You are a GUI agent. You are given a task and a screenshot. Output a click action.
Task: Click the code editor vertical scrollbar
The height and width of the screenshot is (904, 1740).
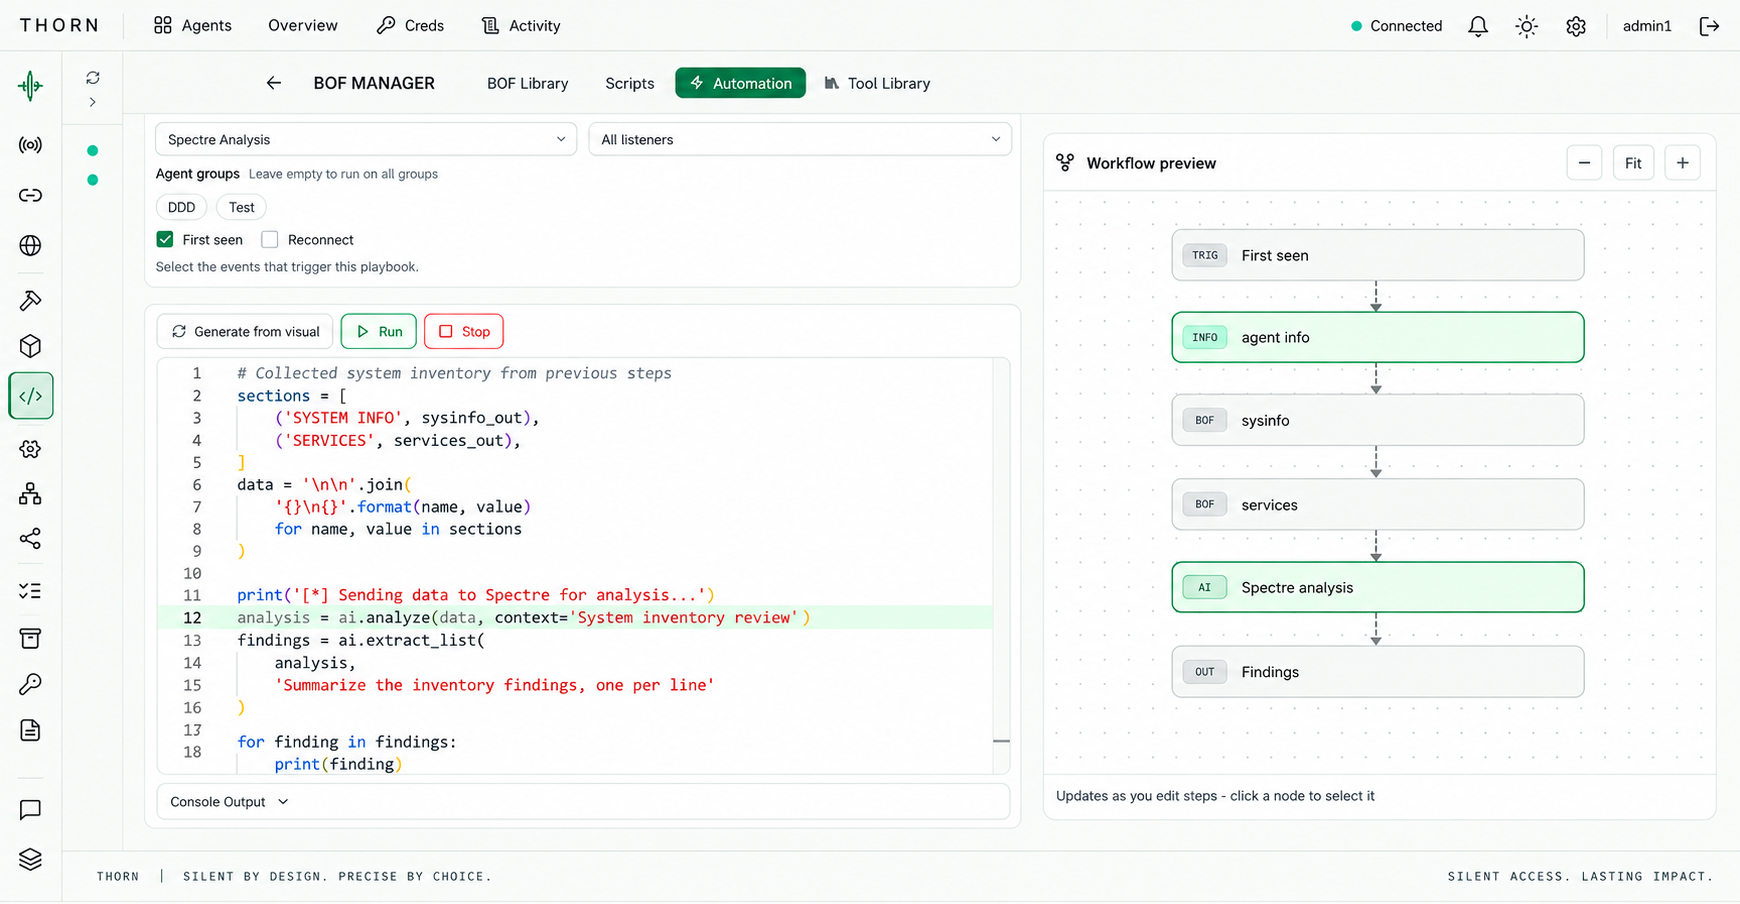click(1001, 566)
